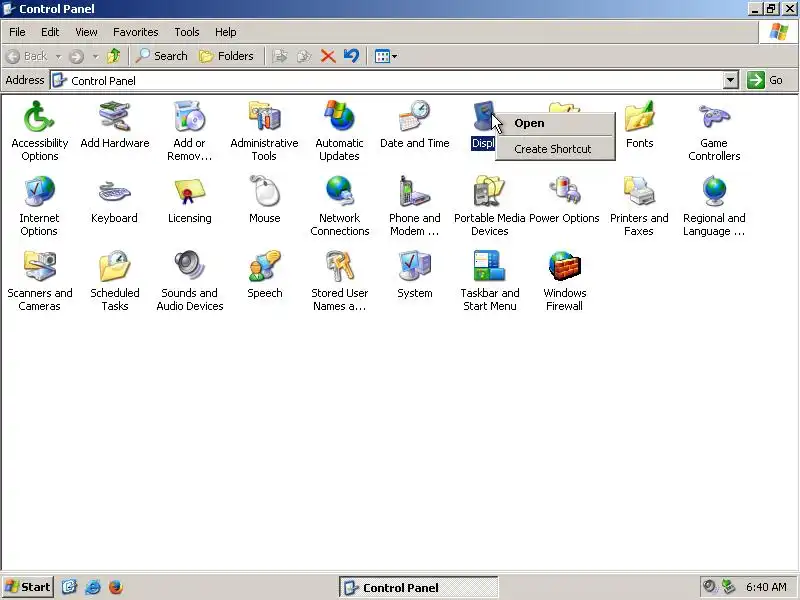Open the Tools menu
Screen dimensions: 800x600
tap(187, 32)
